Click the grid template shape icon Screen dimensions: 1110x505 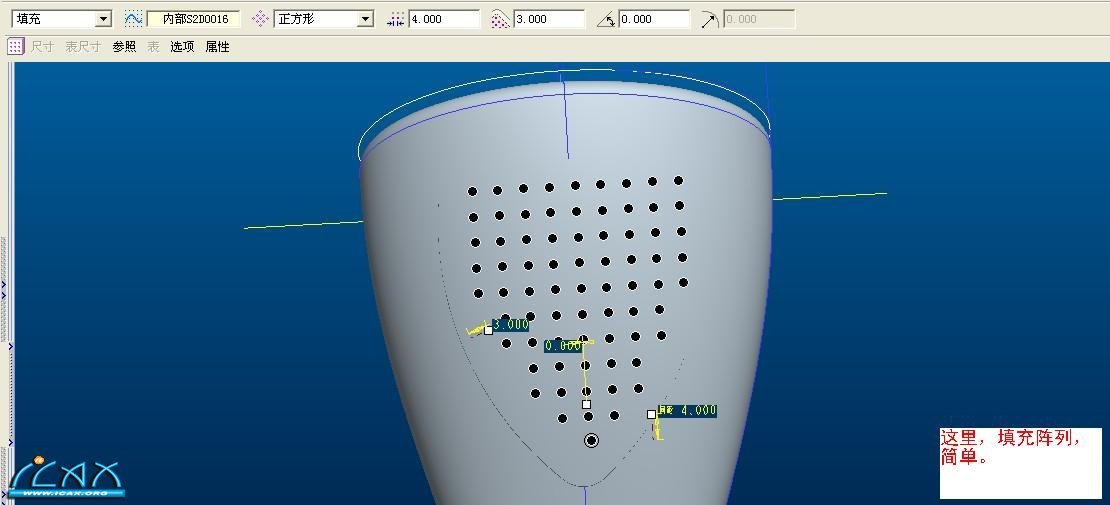260,19
